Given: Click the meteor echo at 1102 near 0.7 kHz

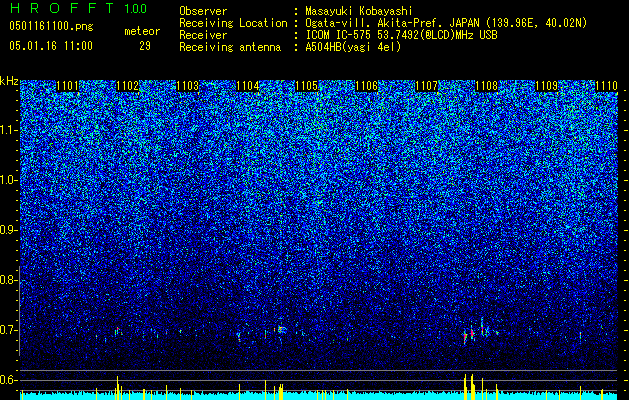Looking at the screenshot, I should point(118,331).
